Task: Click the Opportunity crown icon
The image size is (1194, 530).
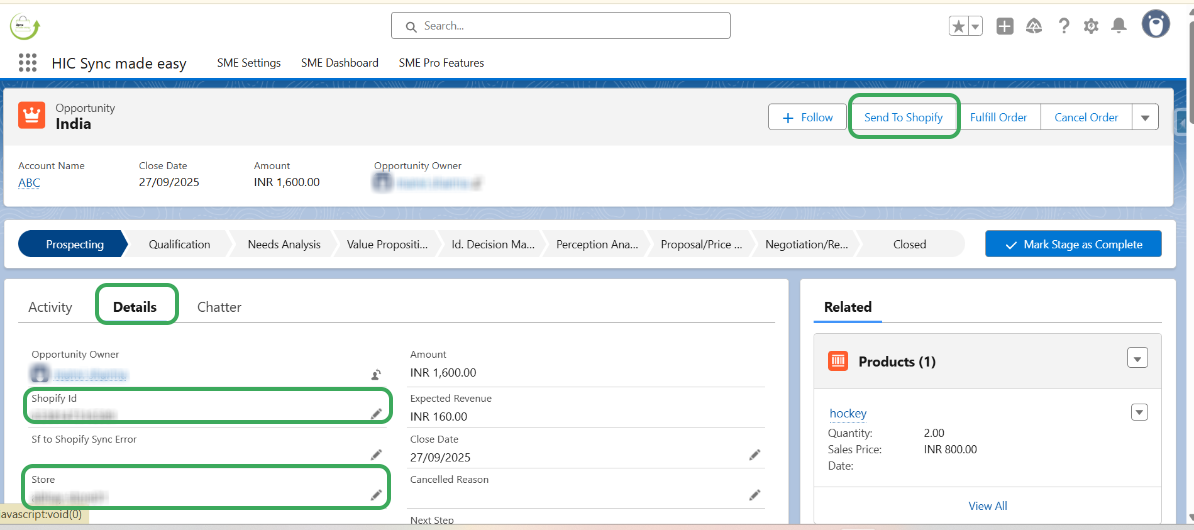Action: [x=32, y=116]
